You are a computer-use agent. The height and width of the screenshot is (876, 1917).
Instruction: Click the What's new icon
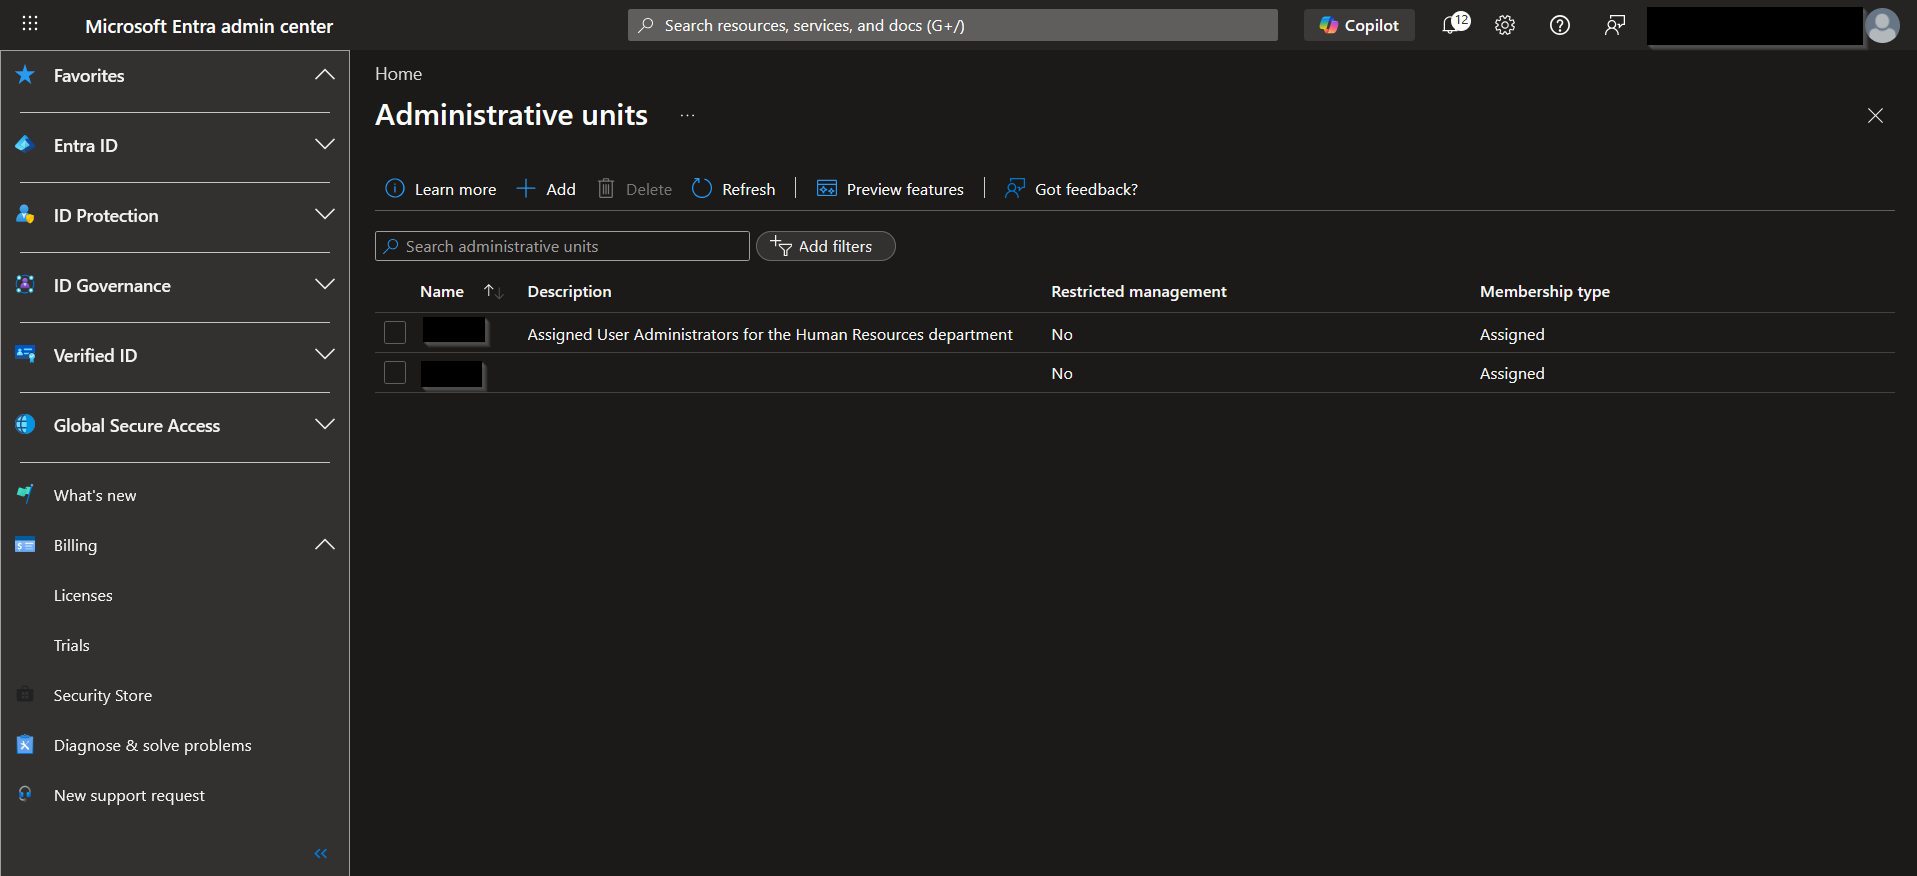point(26,494)
